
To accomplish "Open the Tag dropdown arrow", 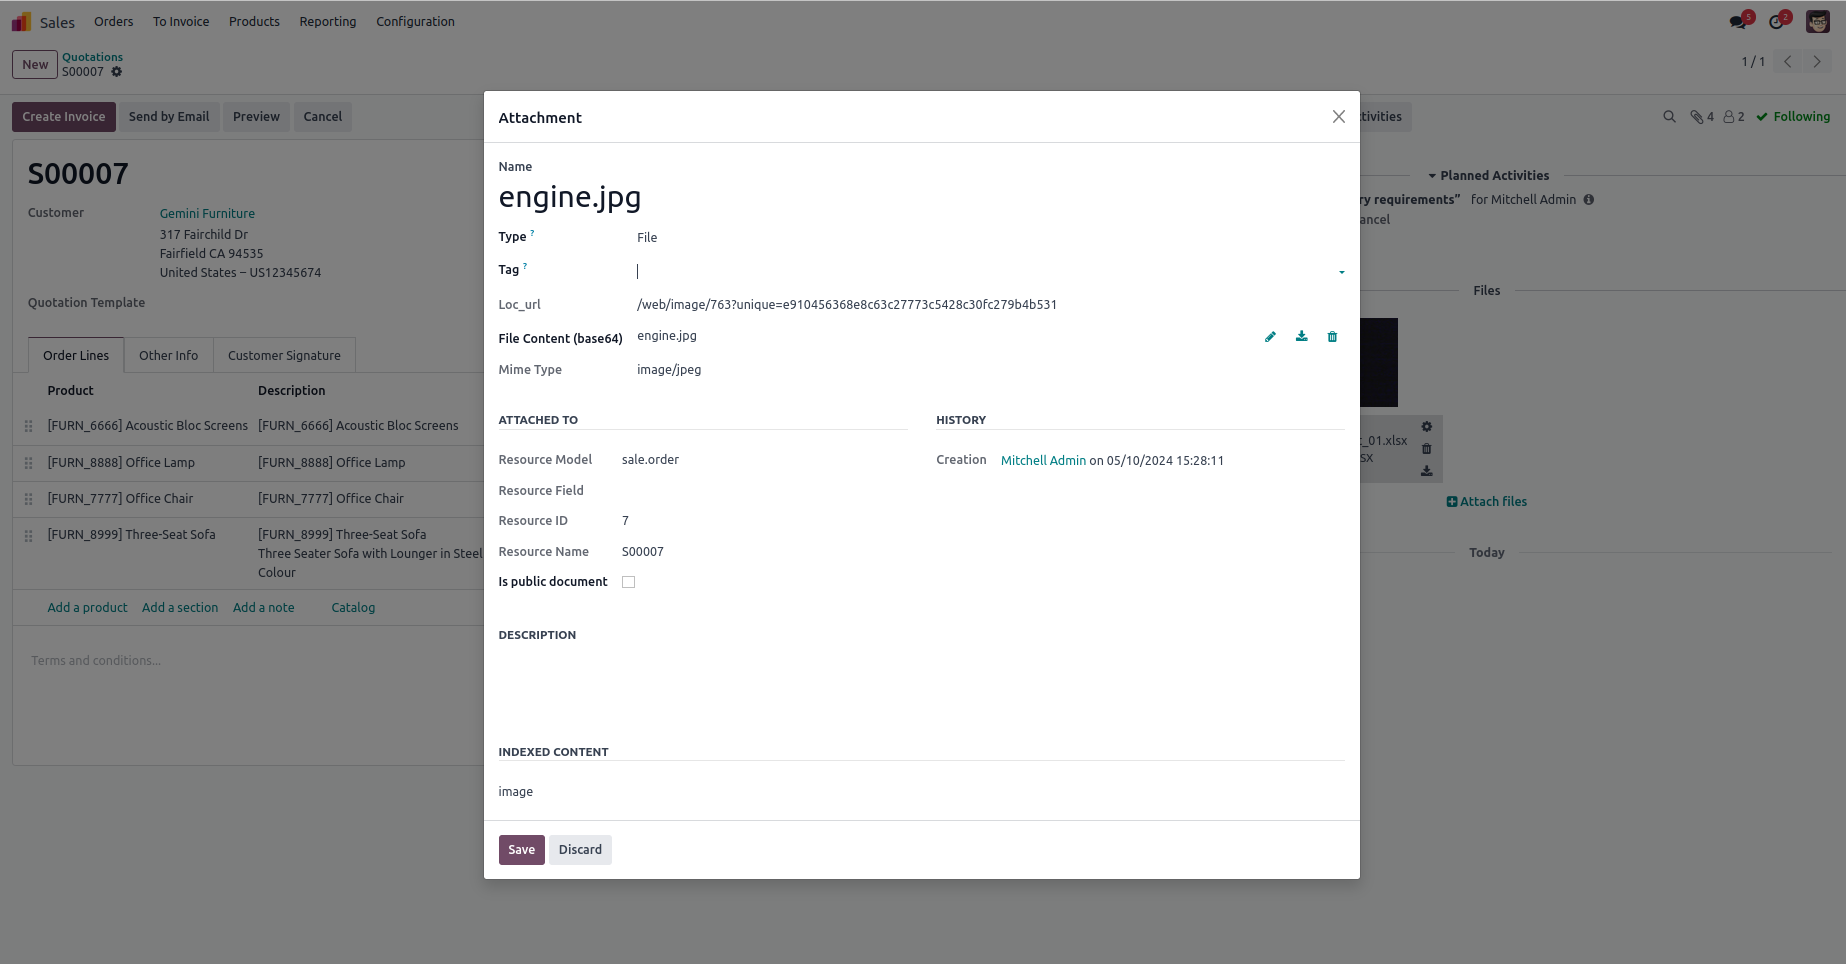I will pos(1341,272).
